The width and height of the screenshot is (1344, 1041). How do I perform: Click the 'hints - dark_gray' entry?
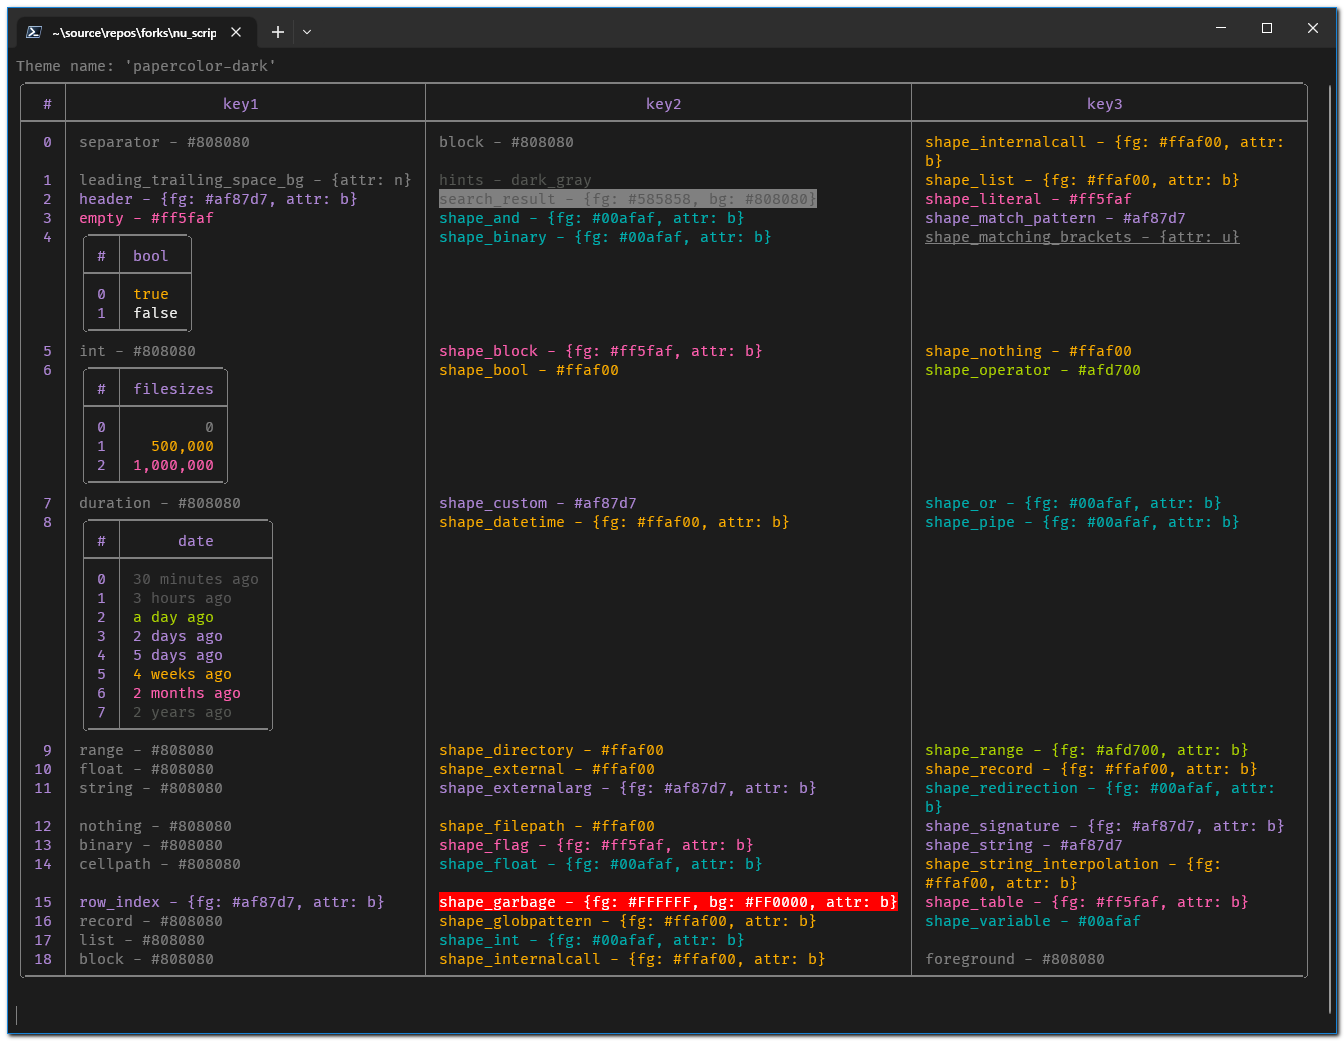515,180
